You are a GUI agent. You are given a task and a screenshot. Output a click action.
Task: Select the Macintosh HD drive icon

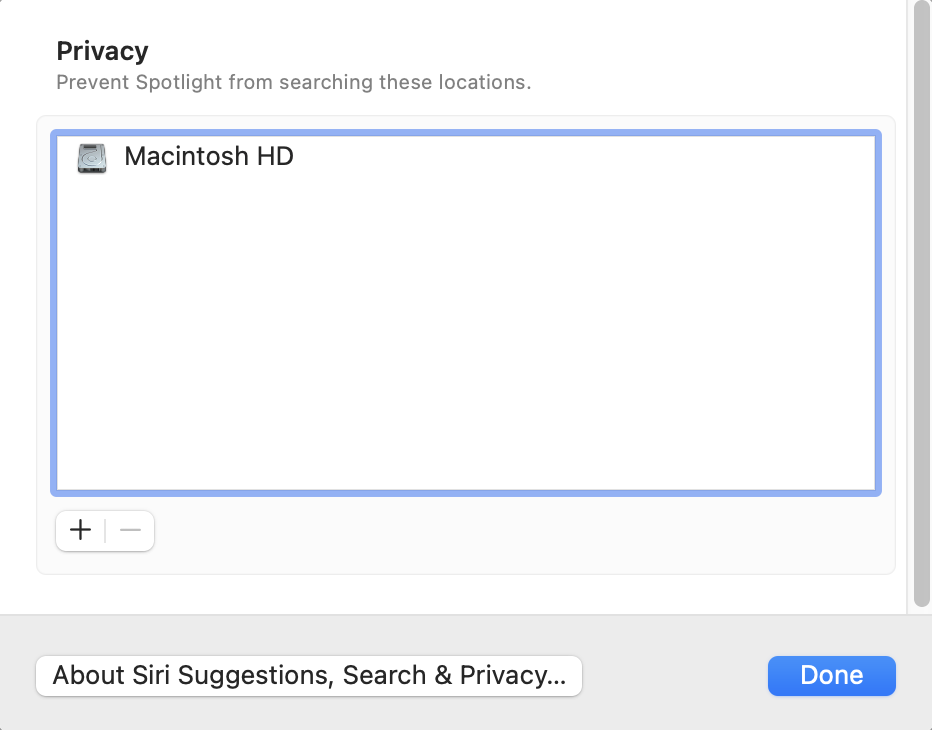pos(92,158)
